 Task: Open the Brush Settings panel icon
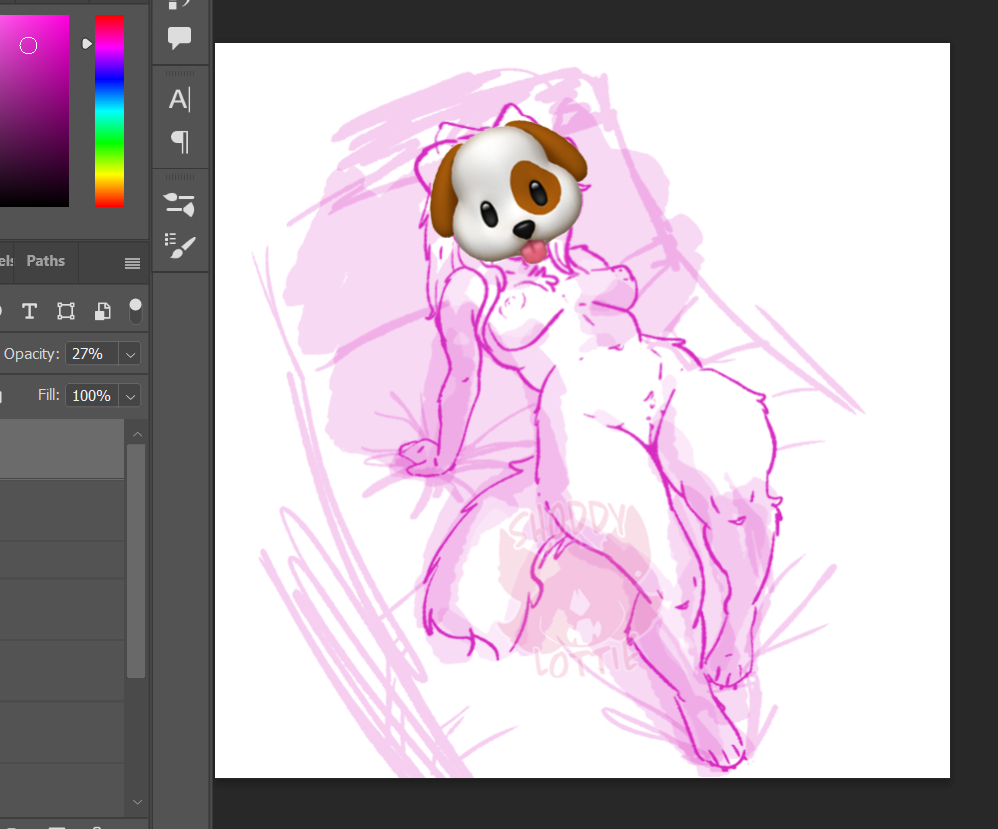[179, 204]
